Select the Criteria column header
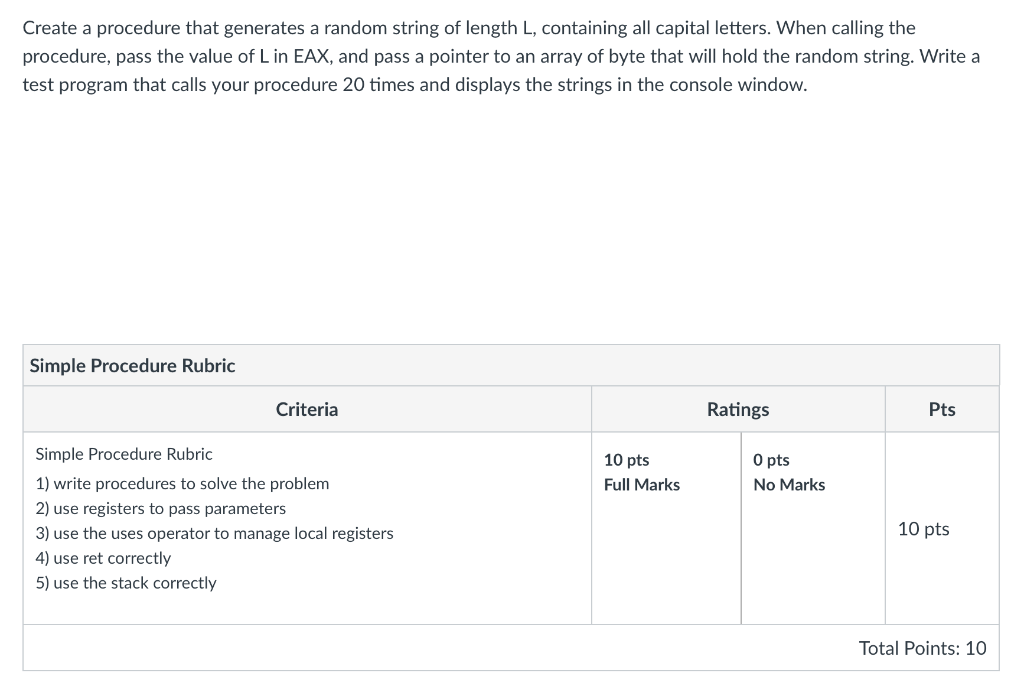Image resolution: width=1024 pixels, height=689 pixels. [307, 409]
